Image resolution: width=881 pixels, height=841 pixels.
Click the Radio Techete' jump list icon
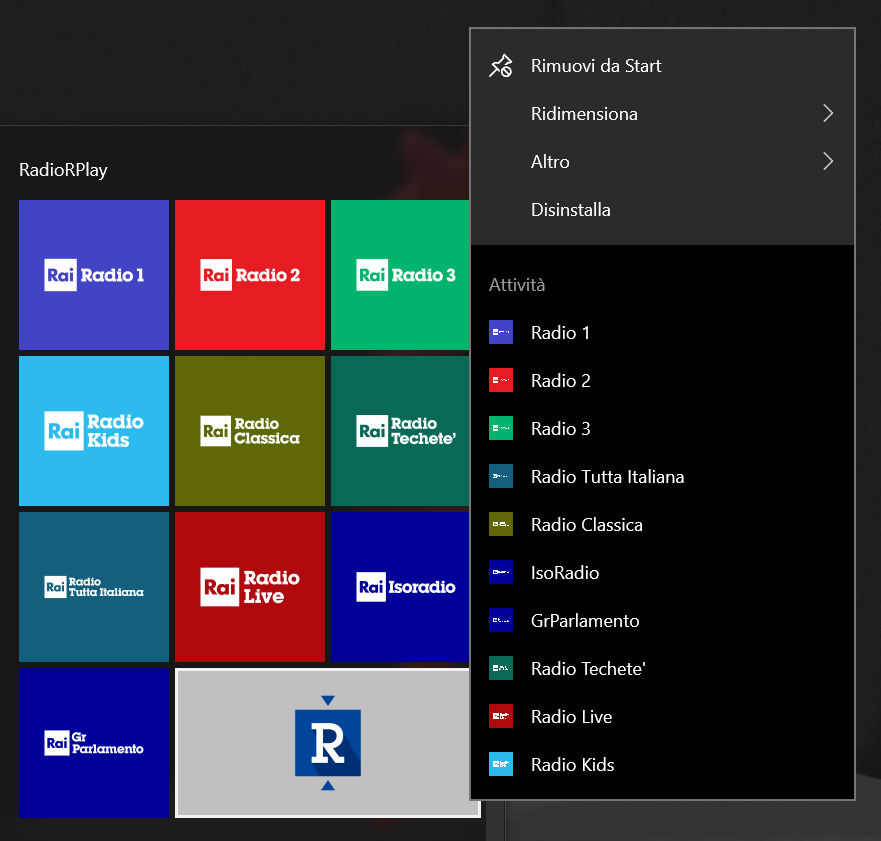(501, 669)
